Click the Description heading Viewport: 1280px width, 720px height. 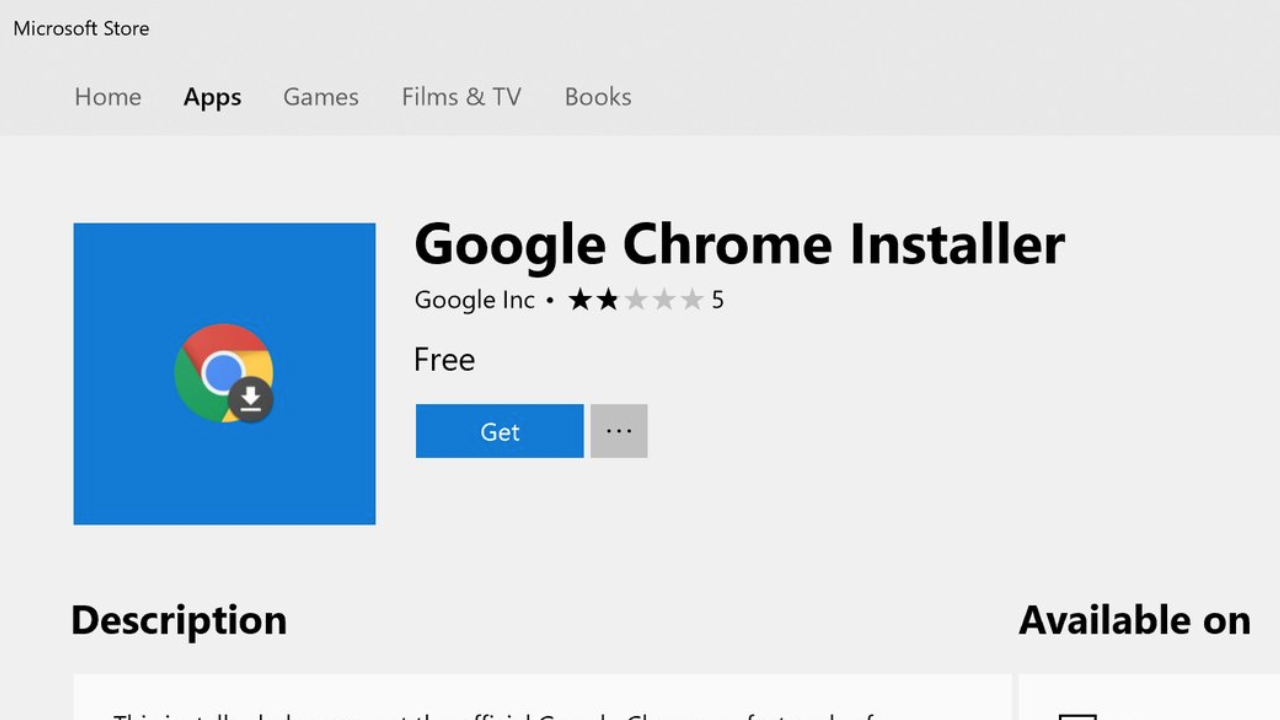tap(179, 621)
